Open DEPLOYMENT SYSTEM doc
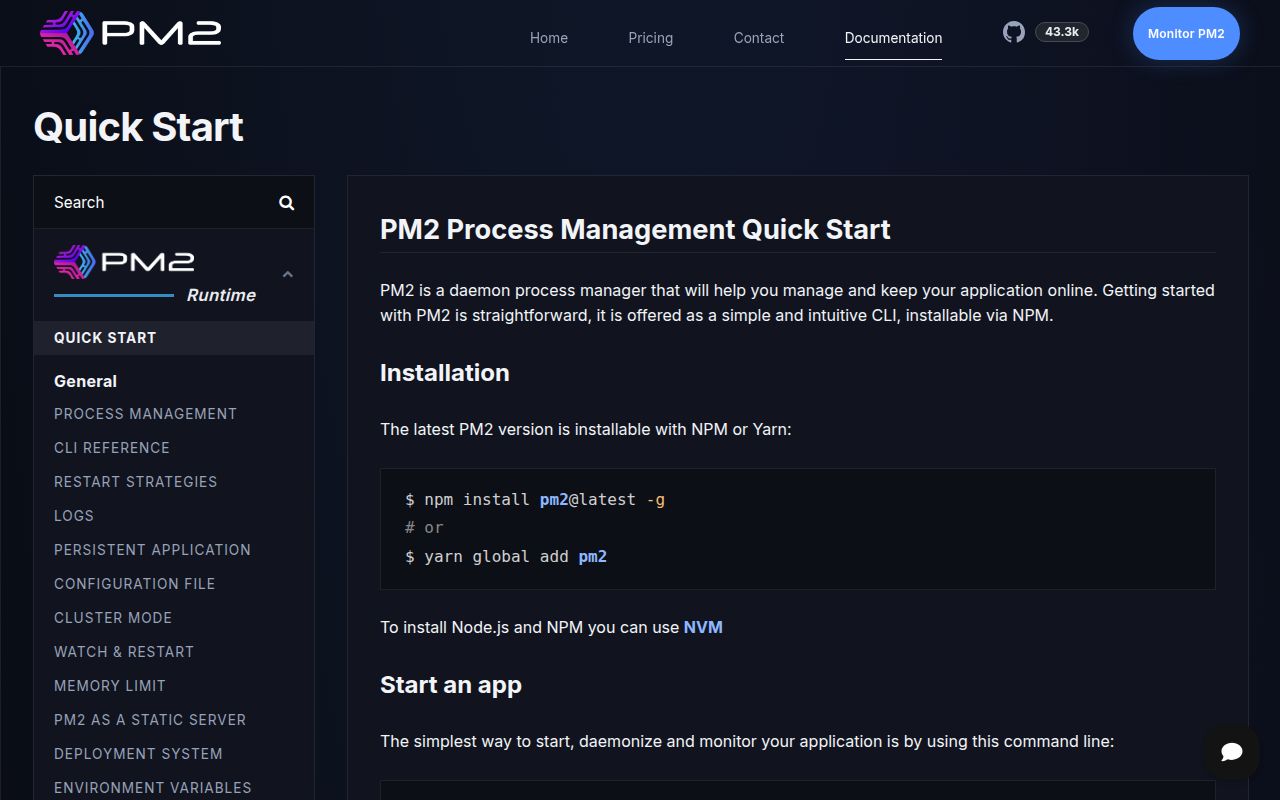This screenshot has height=800, width=1280. tap(138, 754)
